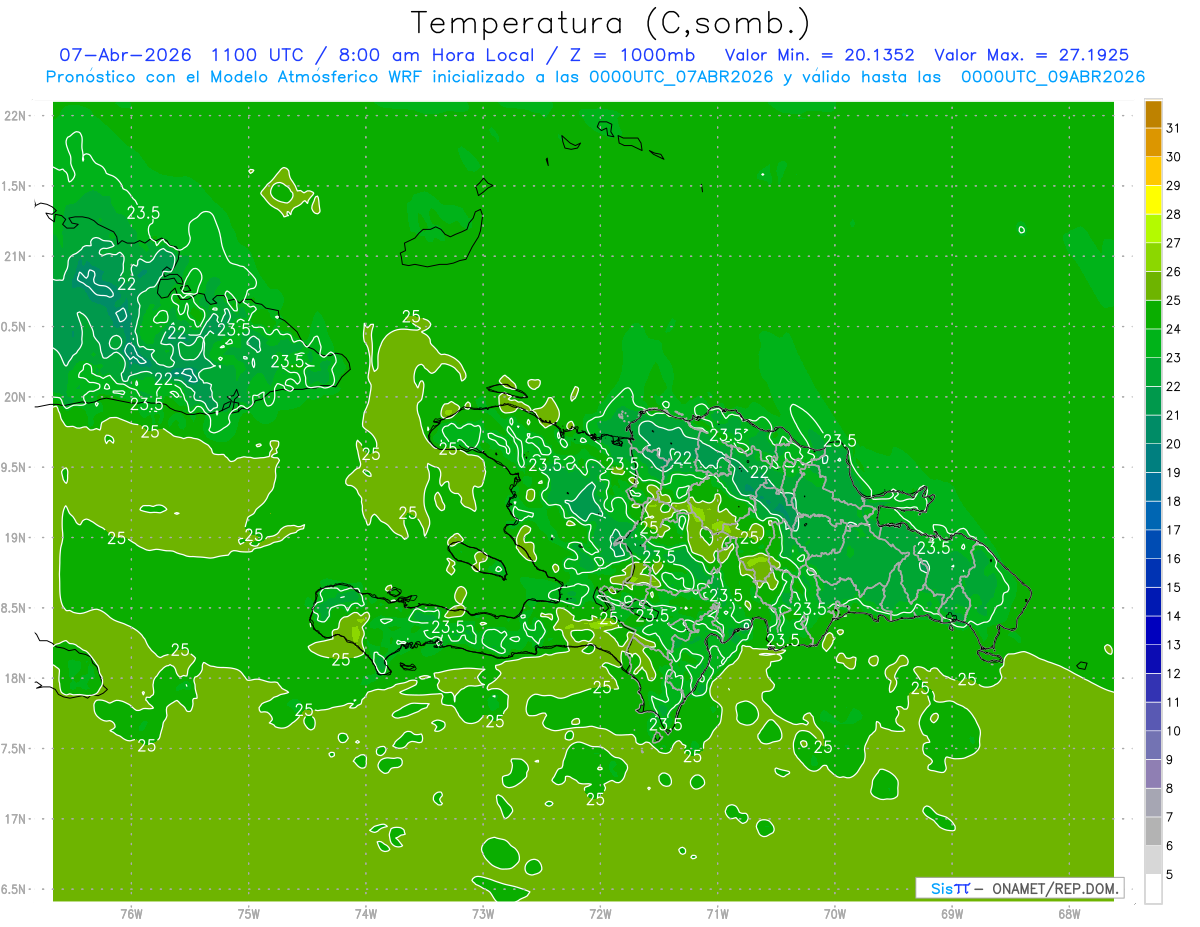The height and width of the screenshot is (927, 1200).
Task: Click the 0000UTC_09ABR2026 forecast end time
Action: (1053, 76)
